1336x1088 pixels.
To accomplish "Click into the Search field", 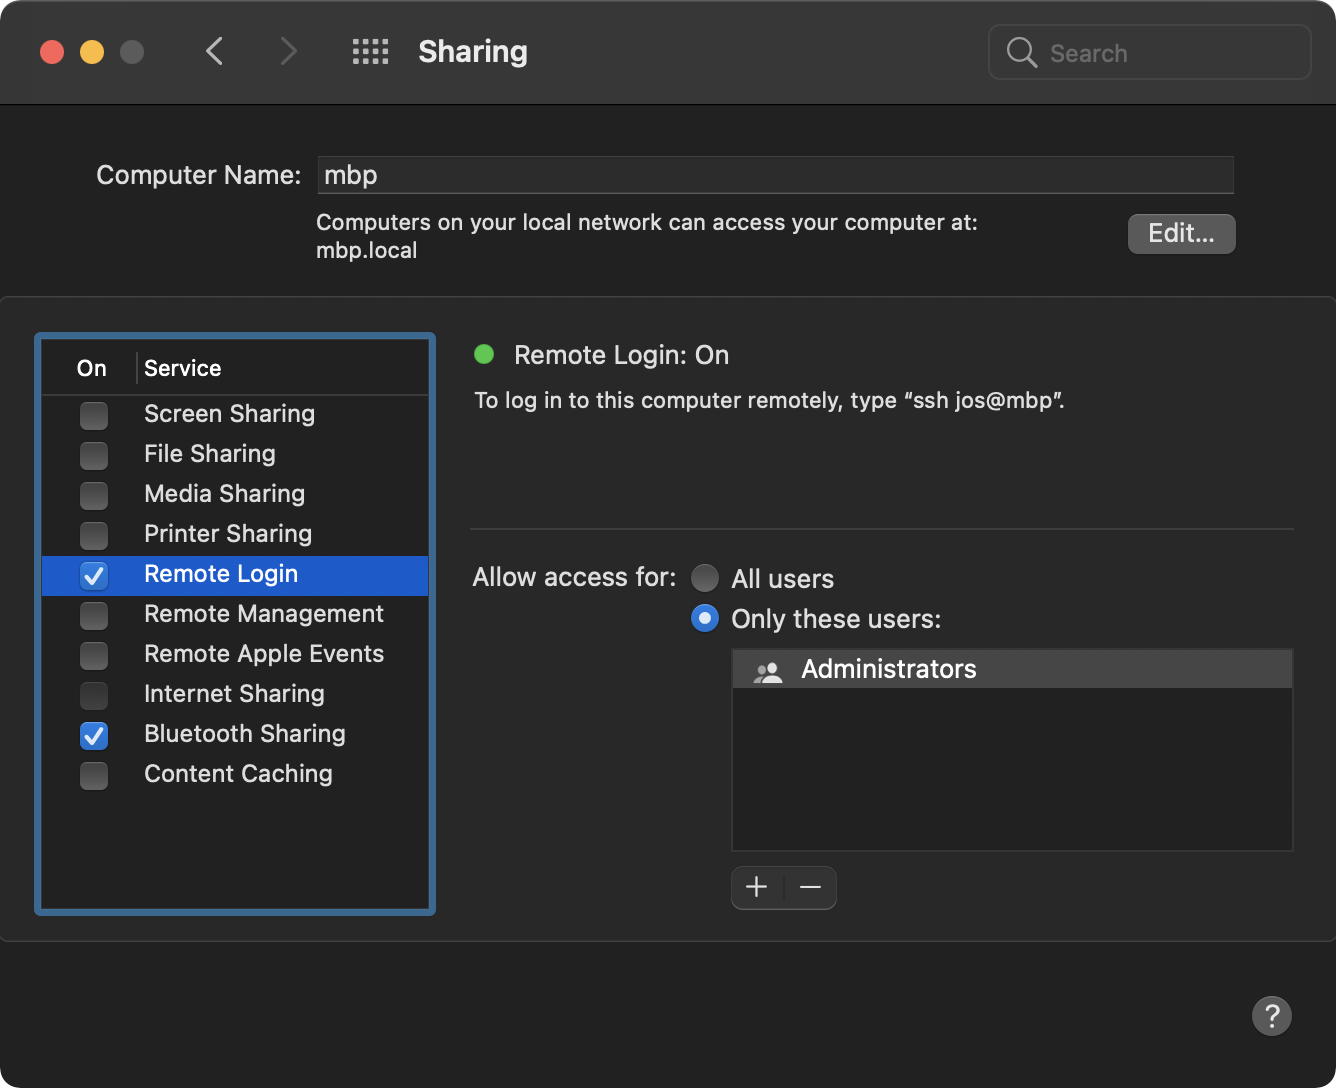I will tap(1149, 52).
